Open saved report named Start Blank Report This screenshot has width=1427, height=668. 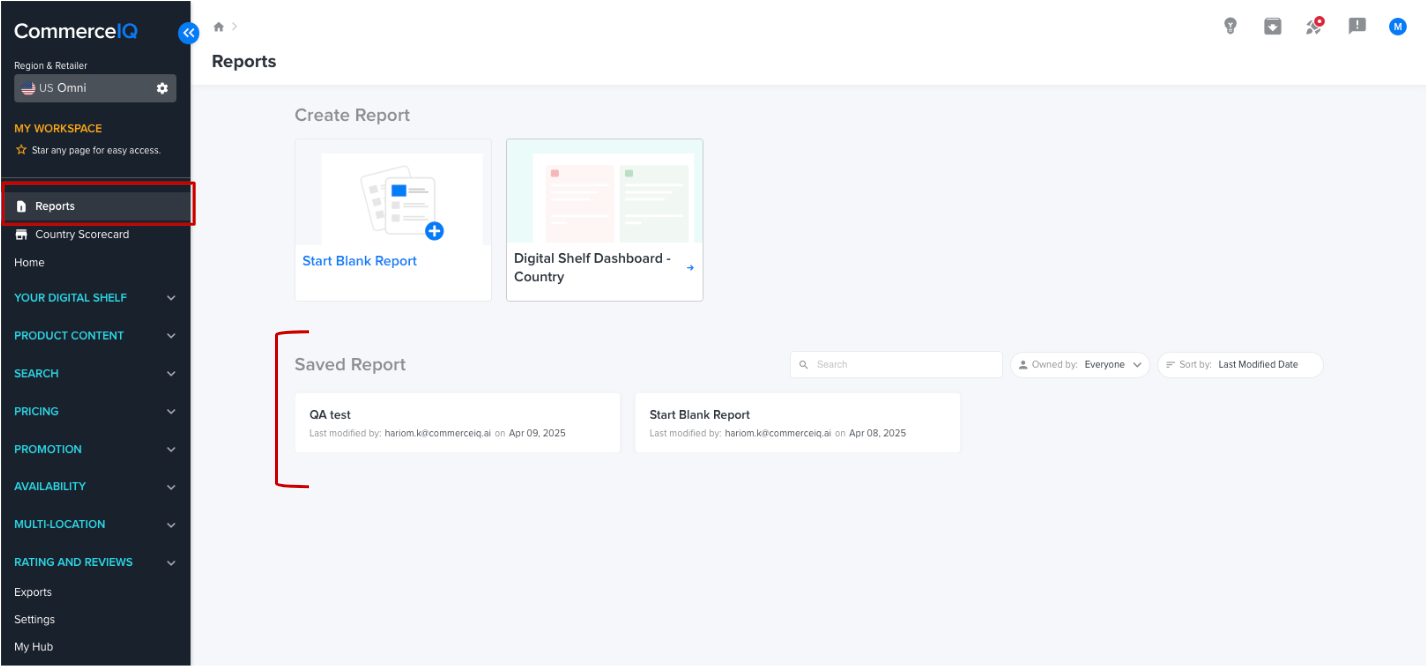(x=798, y=423)
